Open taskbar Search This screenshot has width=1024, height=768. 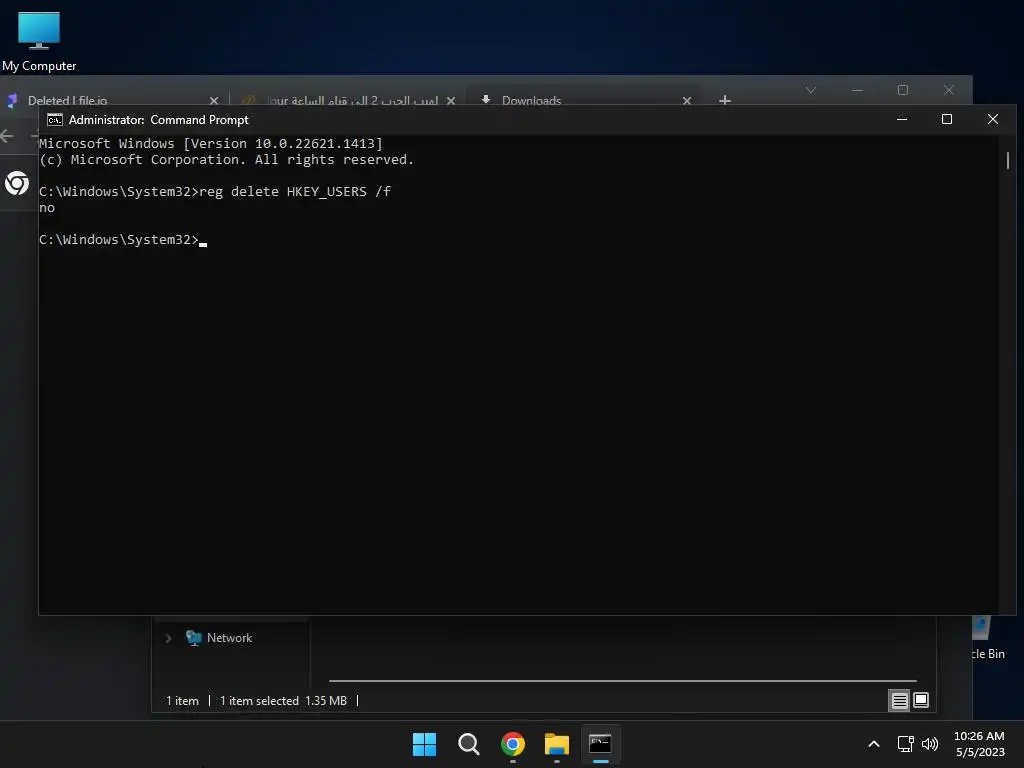(x=468, y=744)
